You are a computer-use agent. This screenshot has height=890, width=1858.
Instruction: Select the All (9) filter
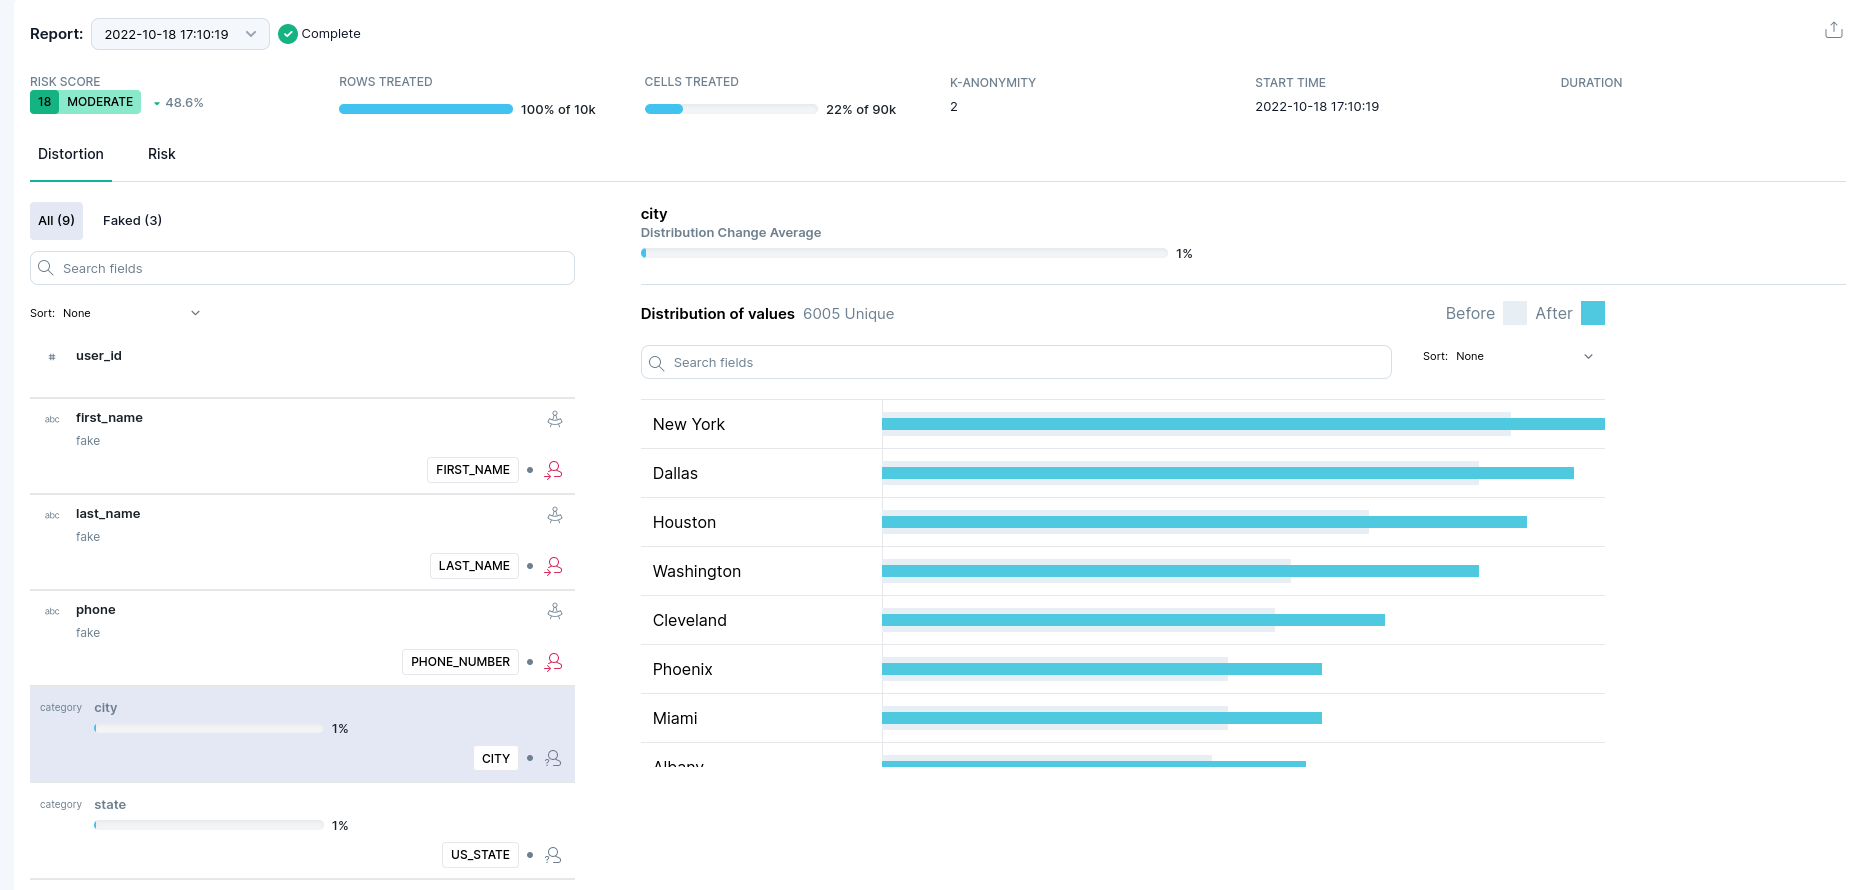tap(57, 221)
